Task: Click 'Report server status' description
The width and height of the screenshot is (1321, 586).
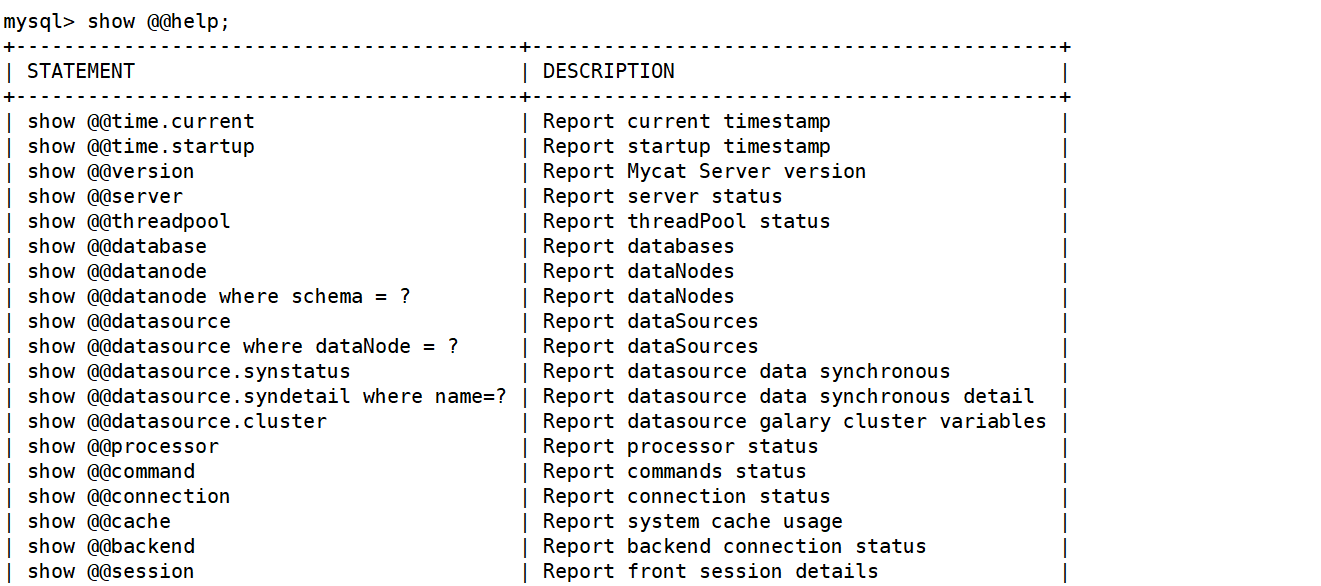Action: pyautogui.click(x=663, y=196)
